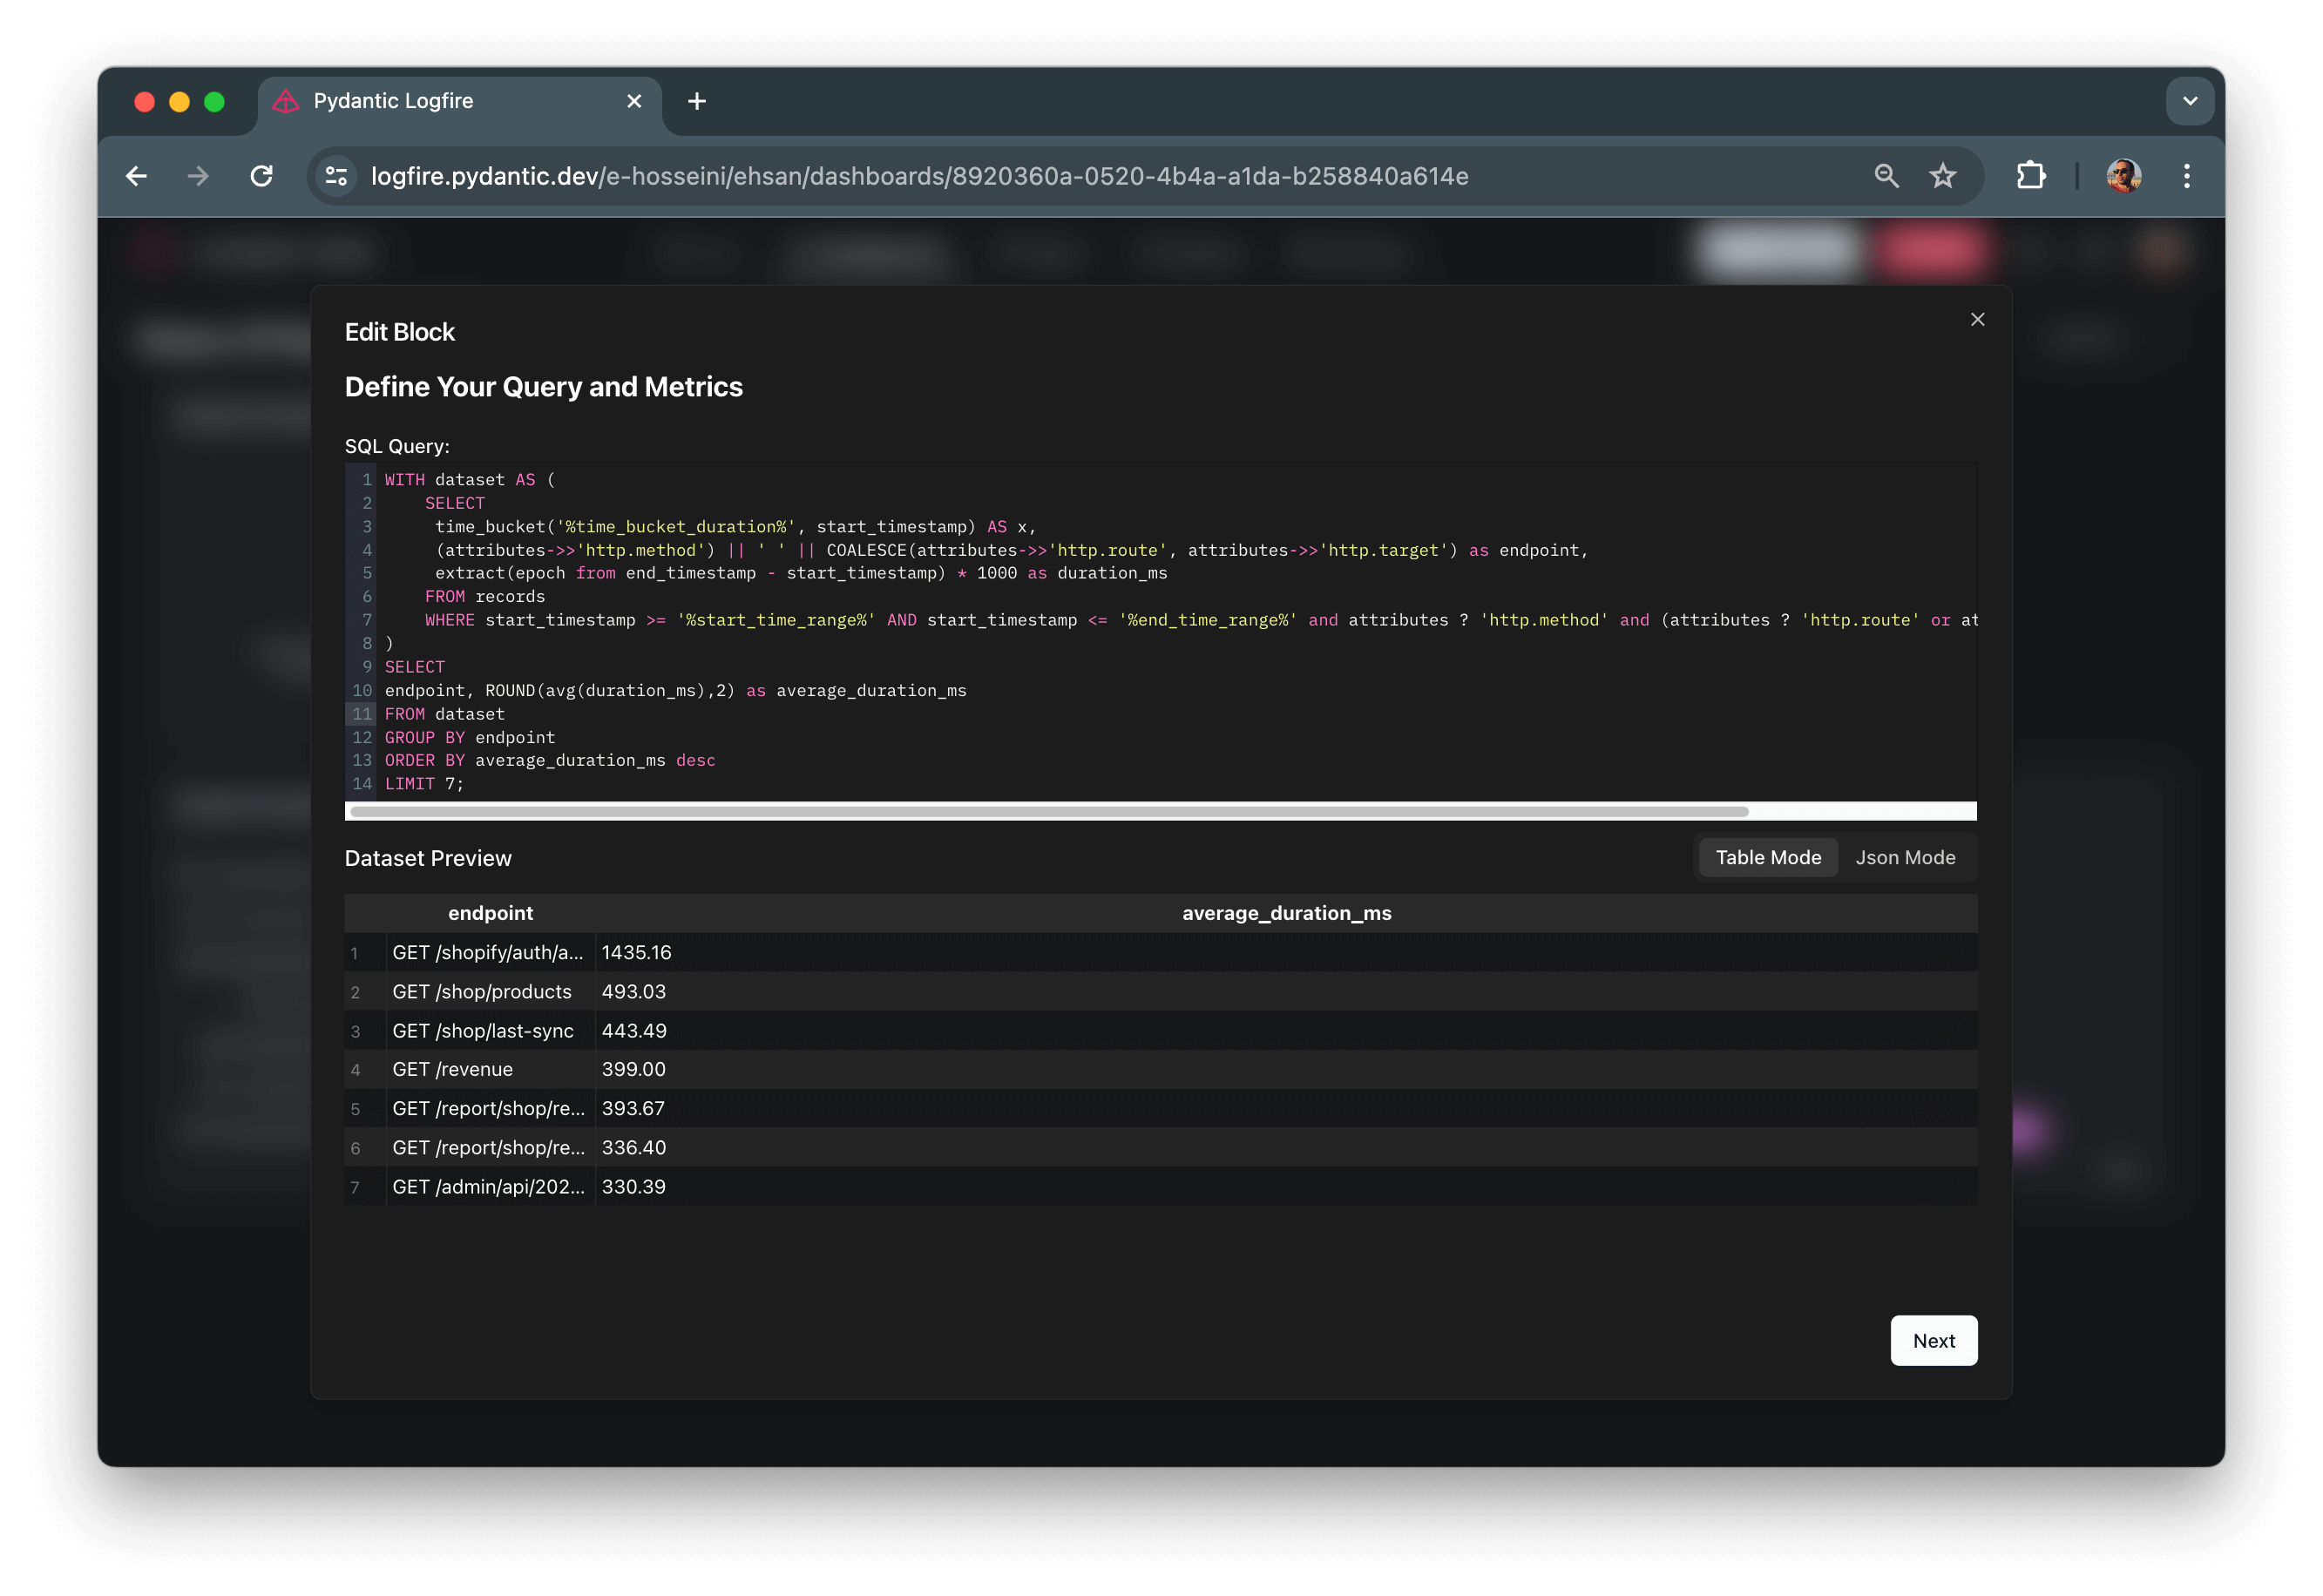
Task: Open the browser extensions puzzle icon
Action: point(2031,176)
